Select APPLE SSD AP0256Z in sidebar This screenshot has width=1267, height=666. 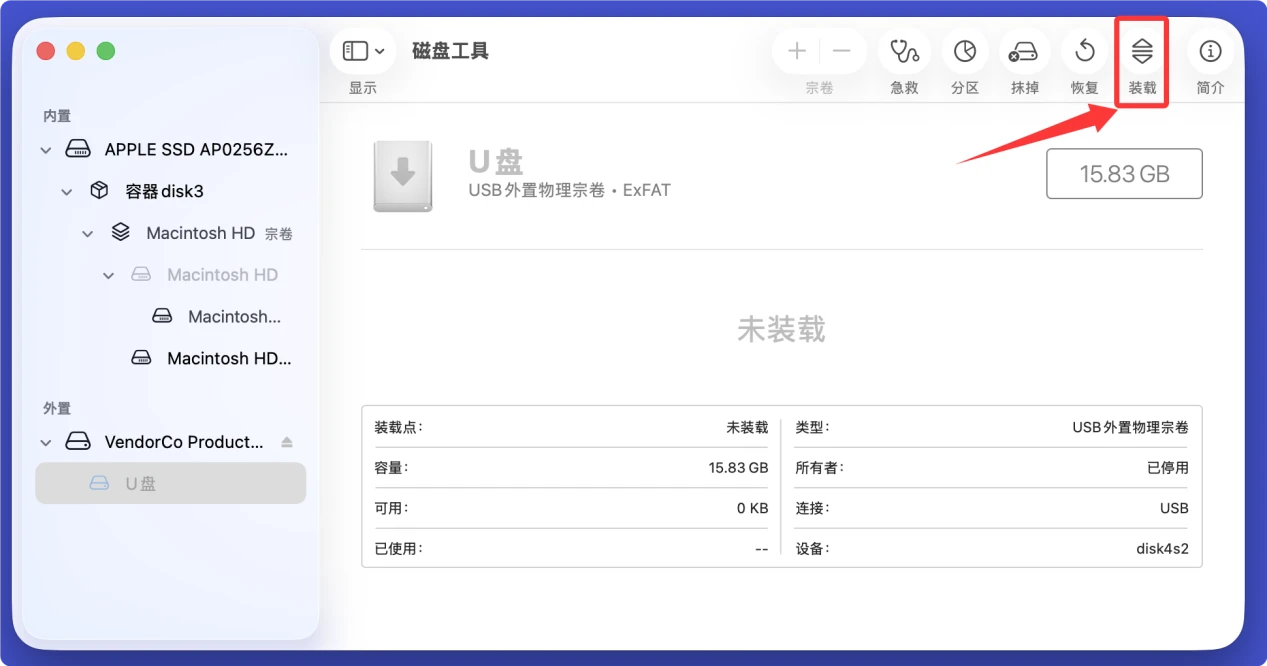(x=170, y=150)
